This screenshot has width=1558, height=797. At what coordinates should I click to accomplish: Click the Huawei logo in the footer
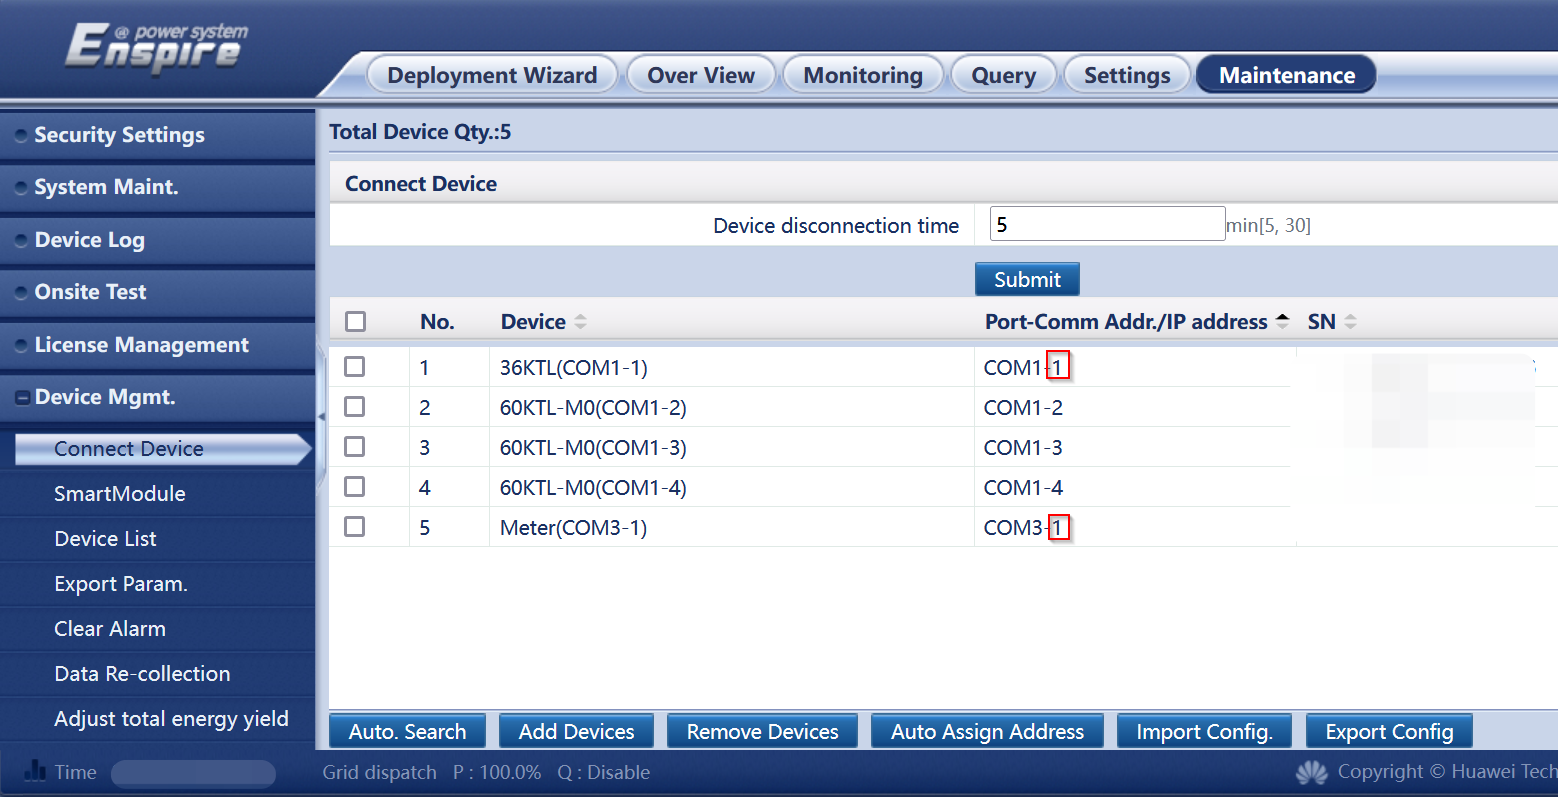pos(1311,772)
